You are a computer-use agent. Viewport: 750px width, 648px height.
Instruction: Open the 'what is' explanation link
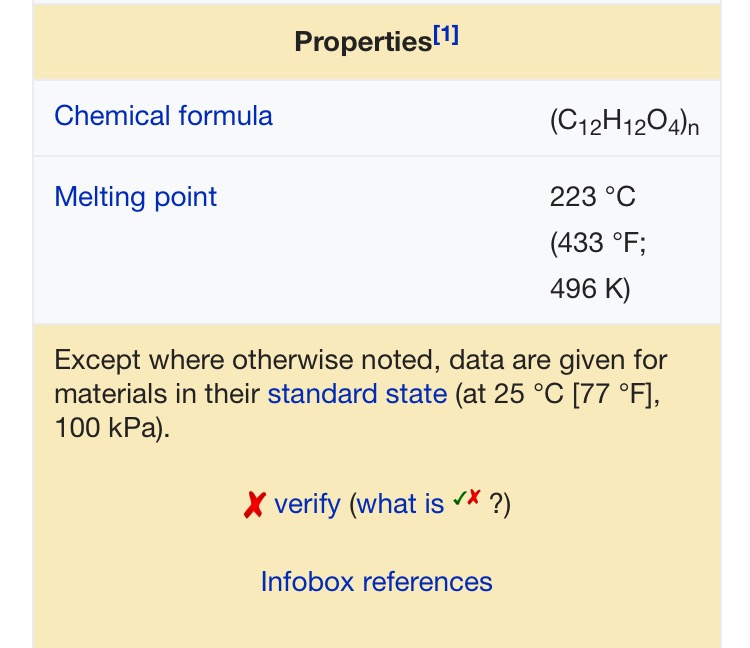[x=400, y=505]
